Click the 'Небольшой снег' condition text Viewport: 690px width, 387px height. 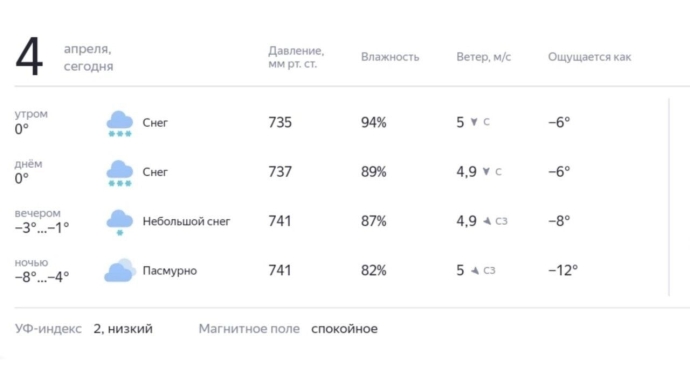pos(186,221)
